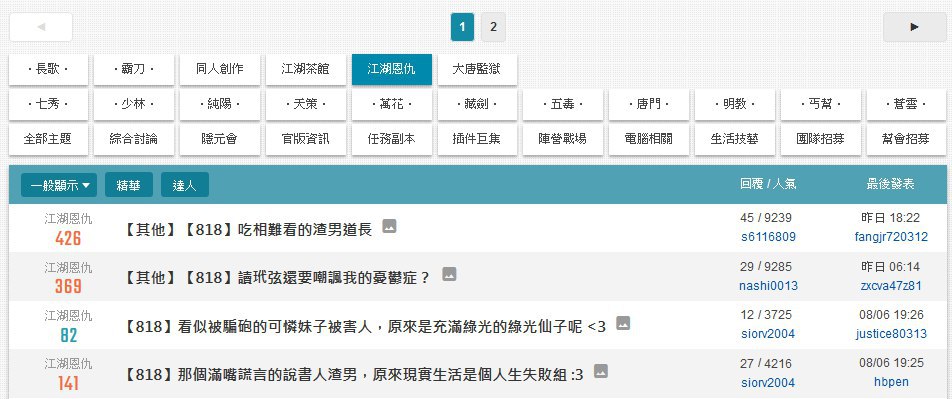Click image icon beside 吃相難看的渣男道長 thread
The height and width of the screenshot is (399, 952).
coord(389,227)
